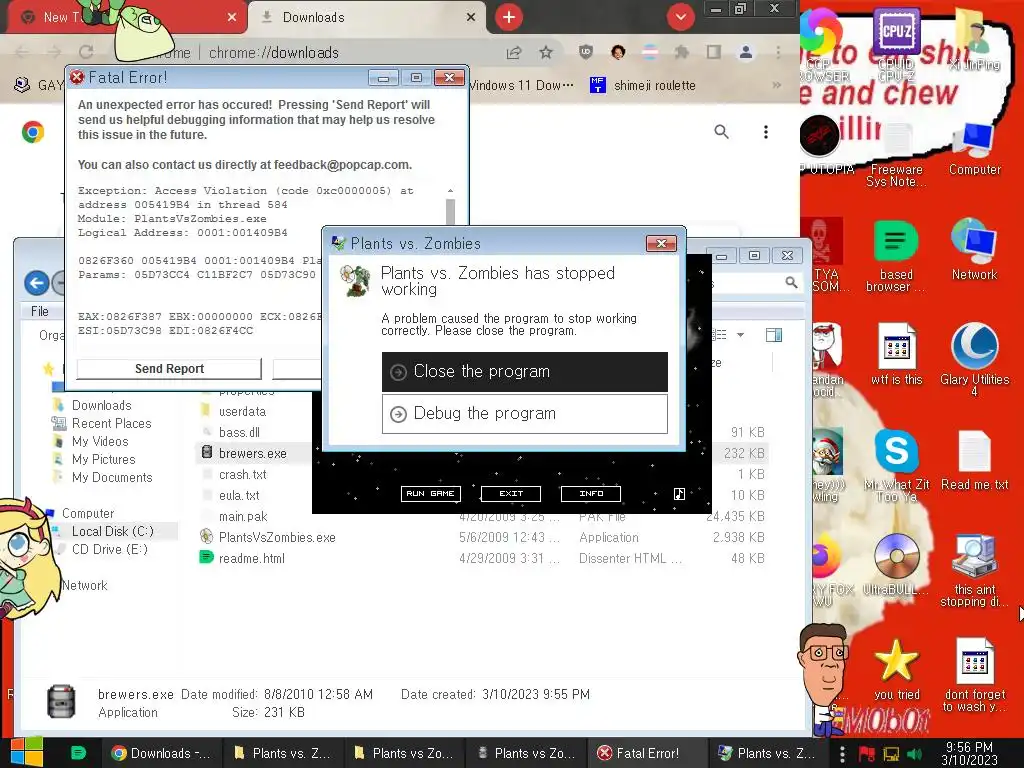Open the Windows Start button
The image size is (1024, 768).
coord(26,752)
